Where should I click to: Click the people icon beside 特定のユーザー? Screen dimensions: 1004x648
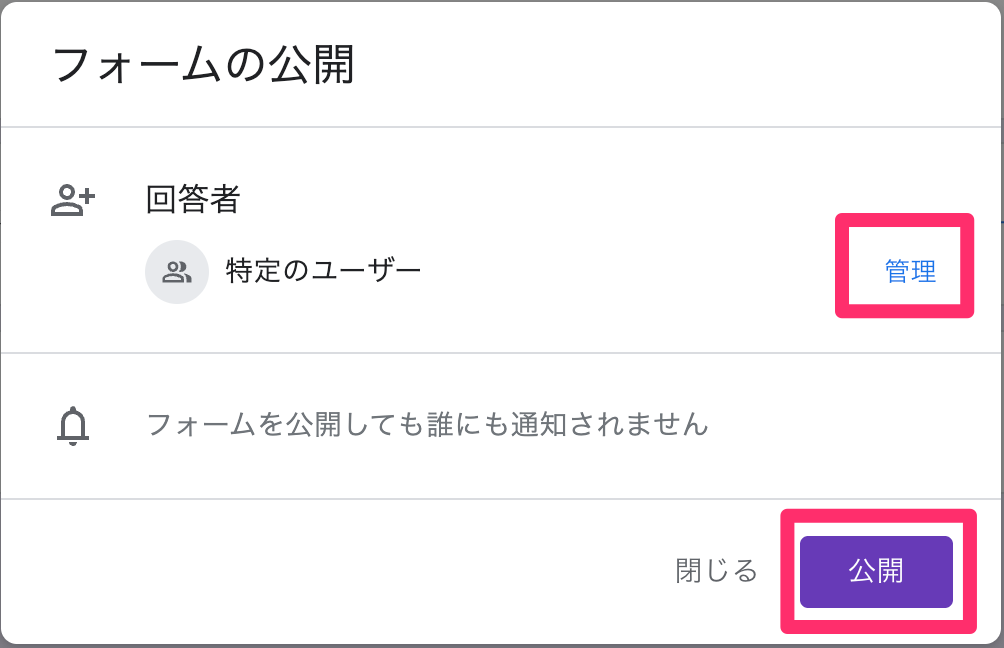pos(177,271)
